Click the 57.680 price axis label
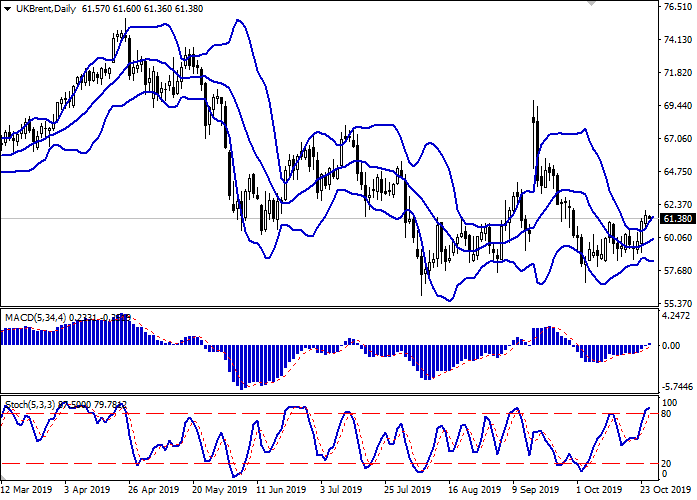 (676, 270)
